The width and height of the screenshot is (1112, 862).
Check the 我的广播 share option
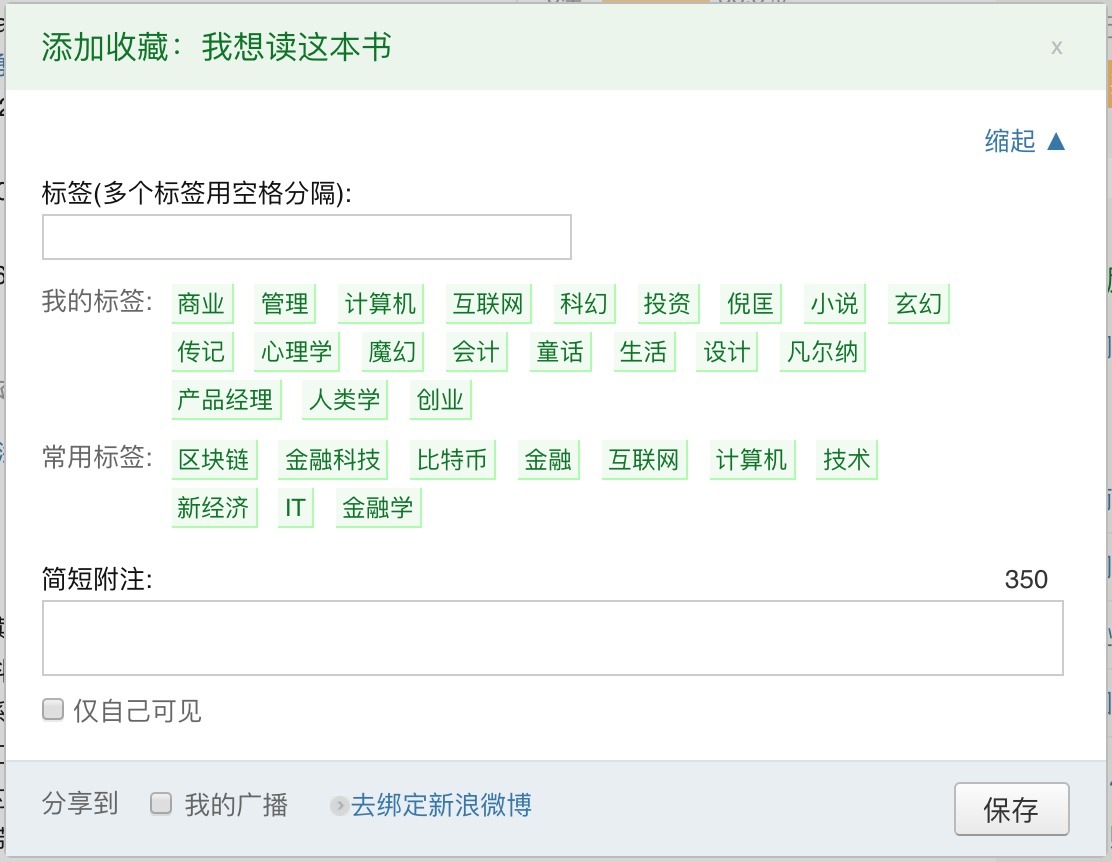coord(161,804)
